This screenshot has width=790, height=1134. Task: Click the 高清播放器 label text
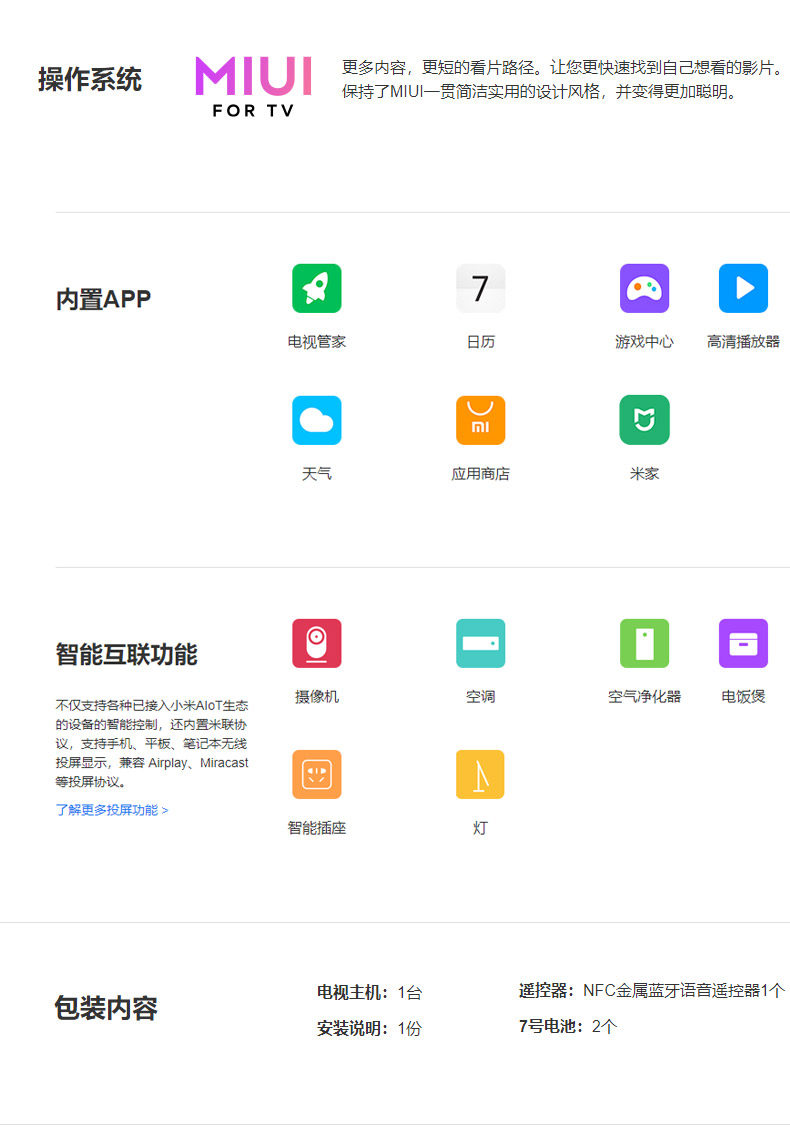click(x=743, y=341)
